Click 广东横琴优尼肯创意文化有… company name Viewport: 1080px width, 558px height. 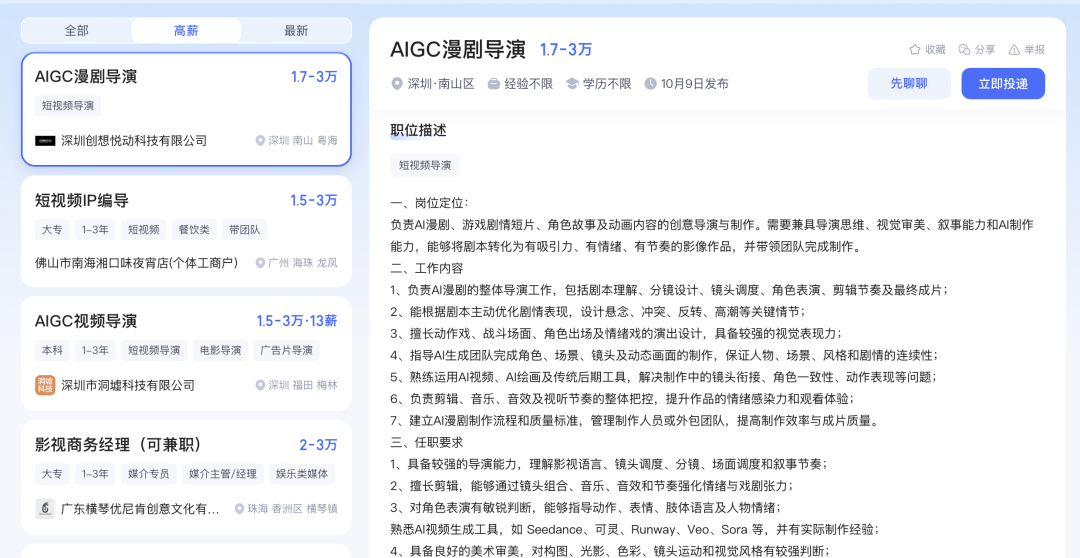pyautogui.click(x=141, y=509)
